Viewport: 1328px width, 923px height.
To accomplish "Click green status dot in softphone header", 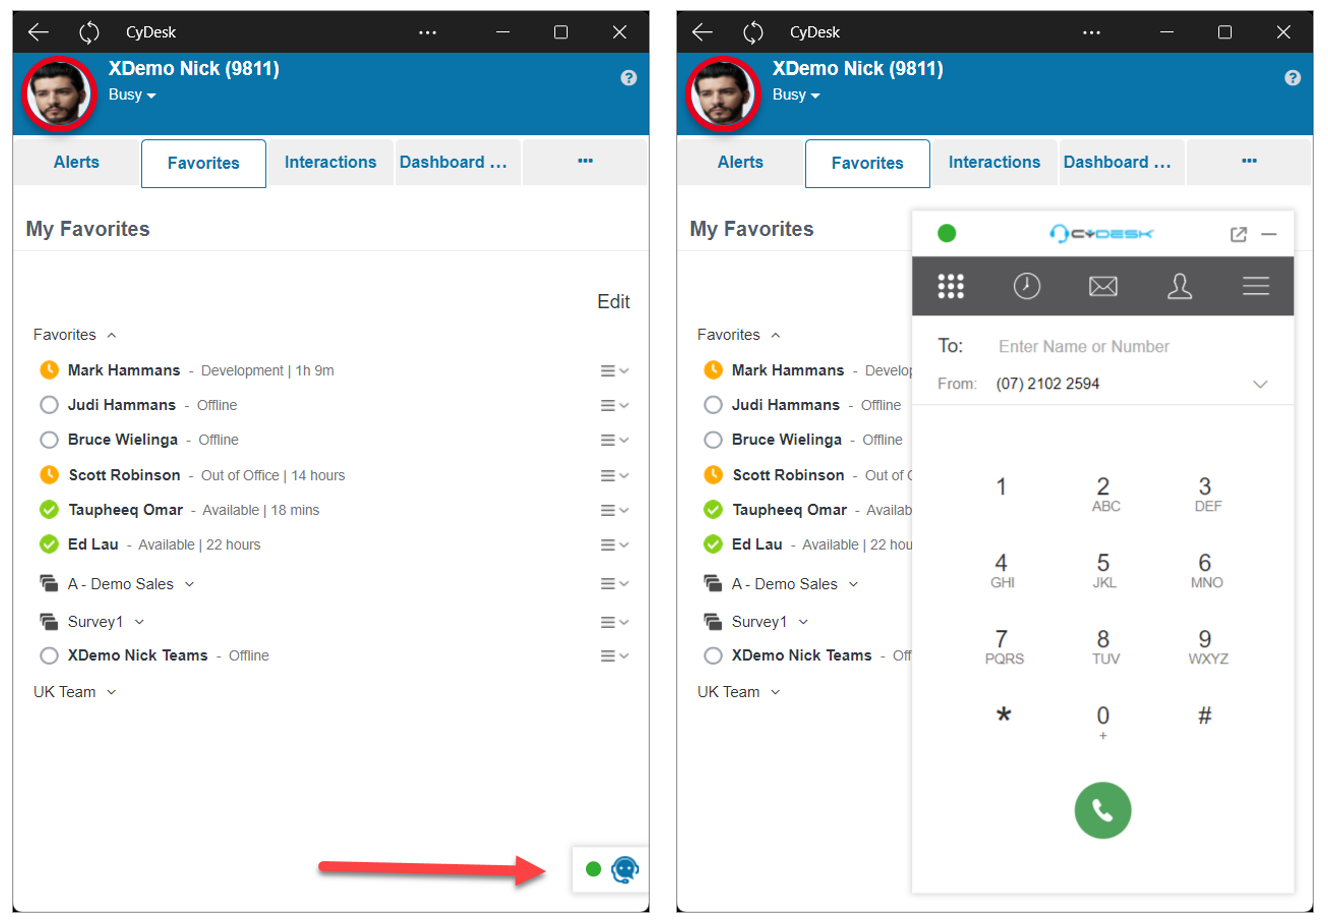I will coord(947,233).
